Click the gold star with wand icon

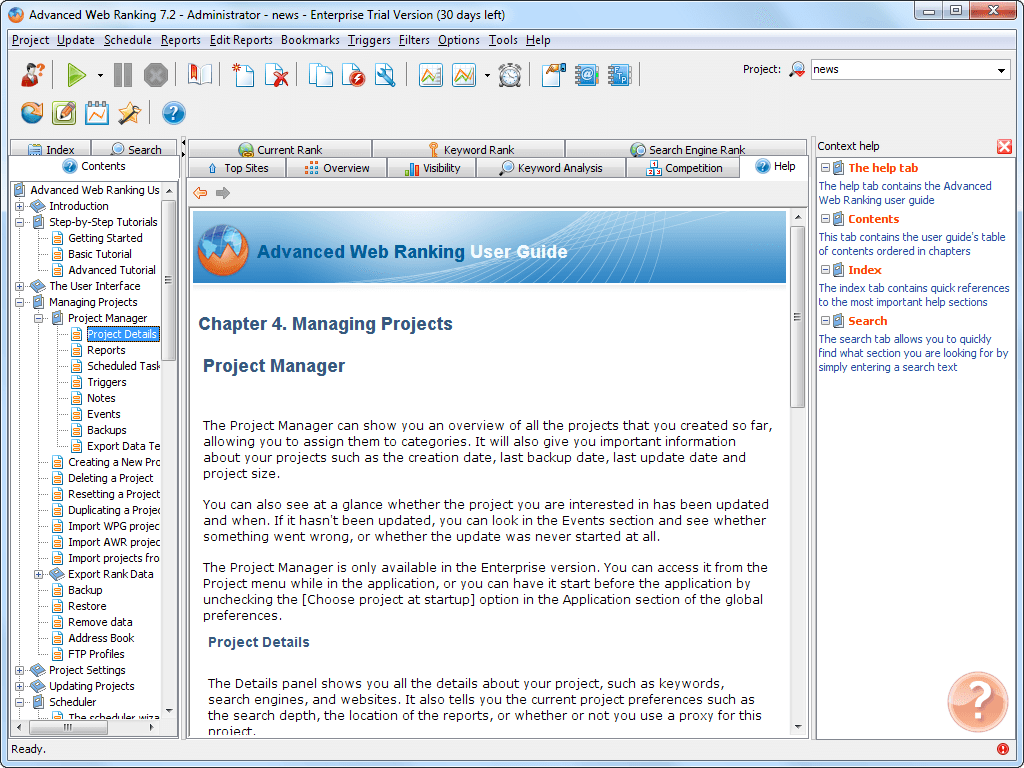129,113
